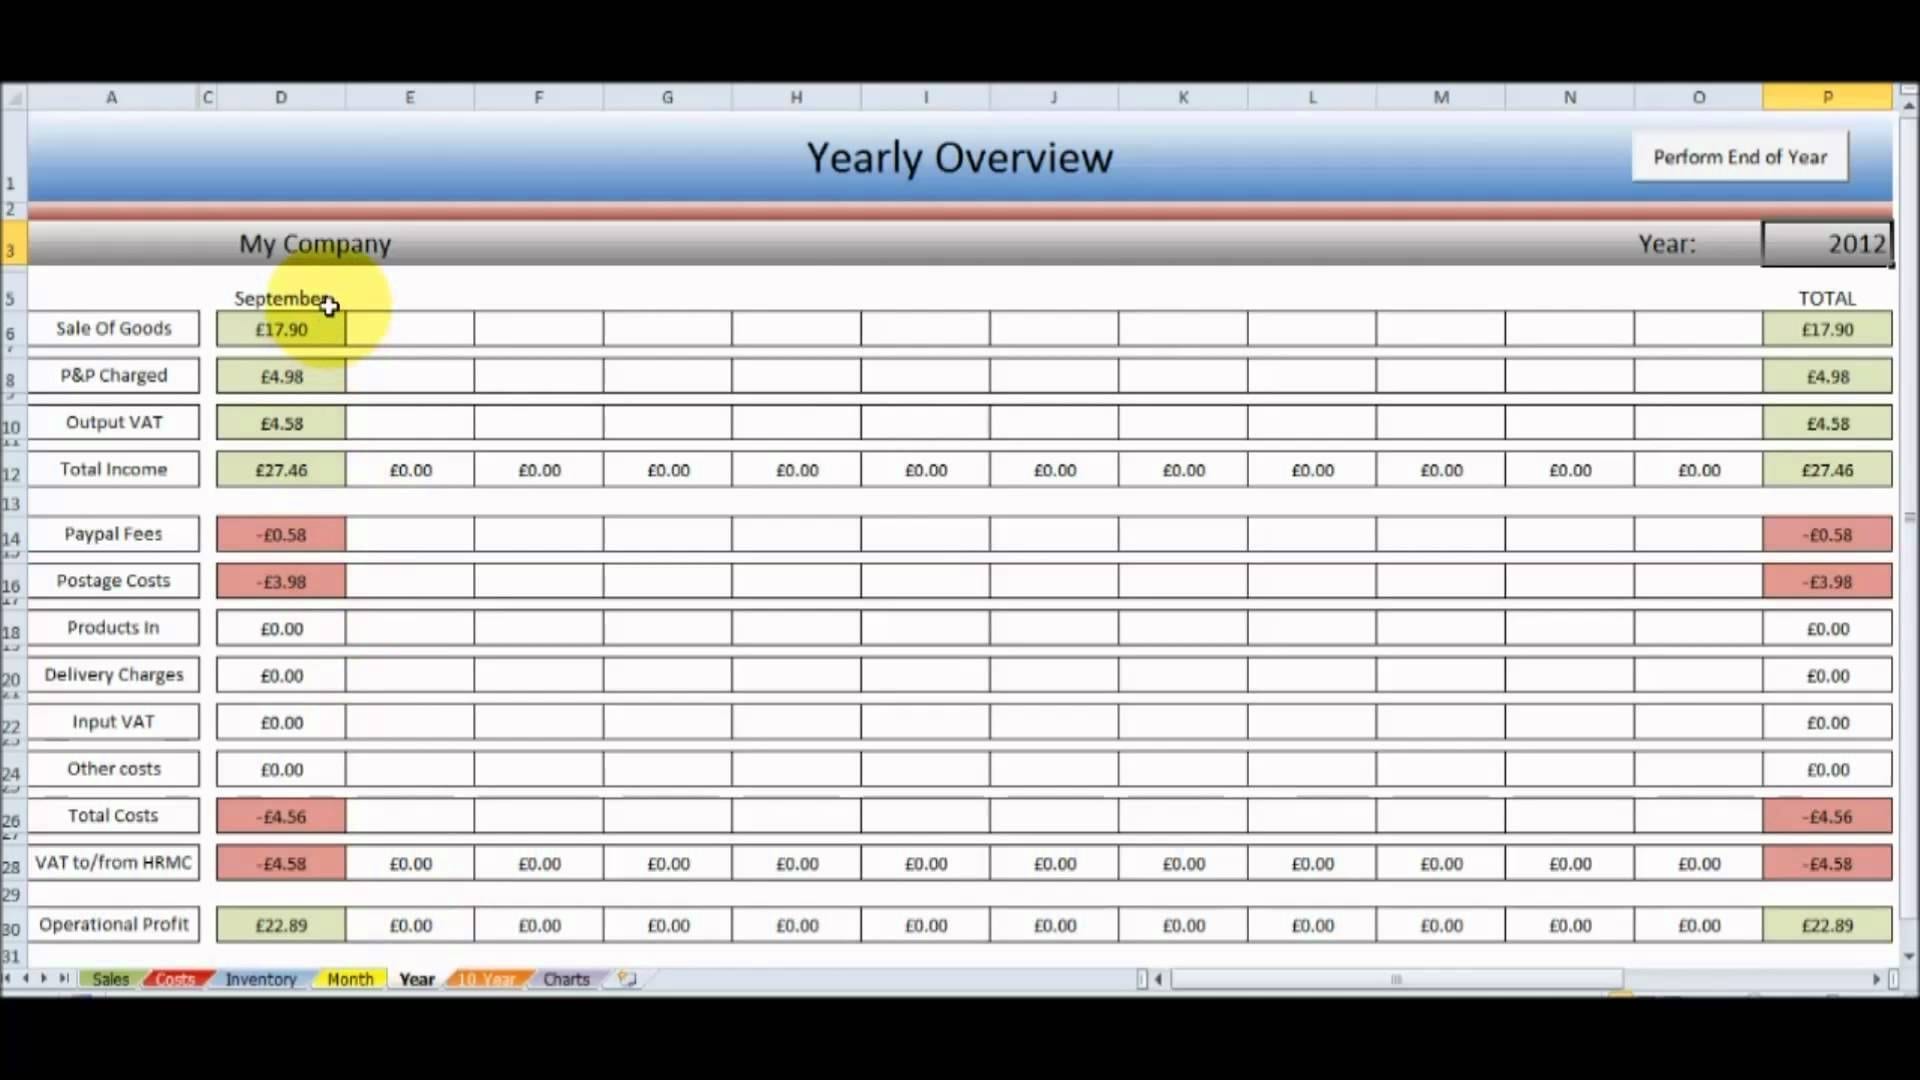This screenshot has width=1920, height=1080.
Task: Click the Operational Profit total cell
Action: tap(1826, 924)
